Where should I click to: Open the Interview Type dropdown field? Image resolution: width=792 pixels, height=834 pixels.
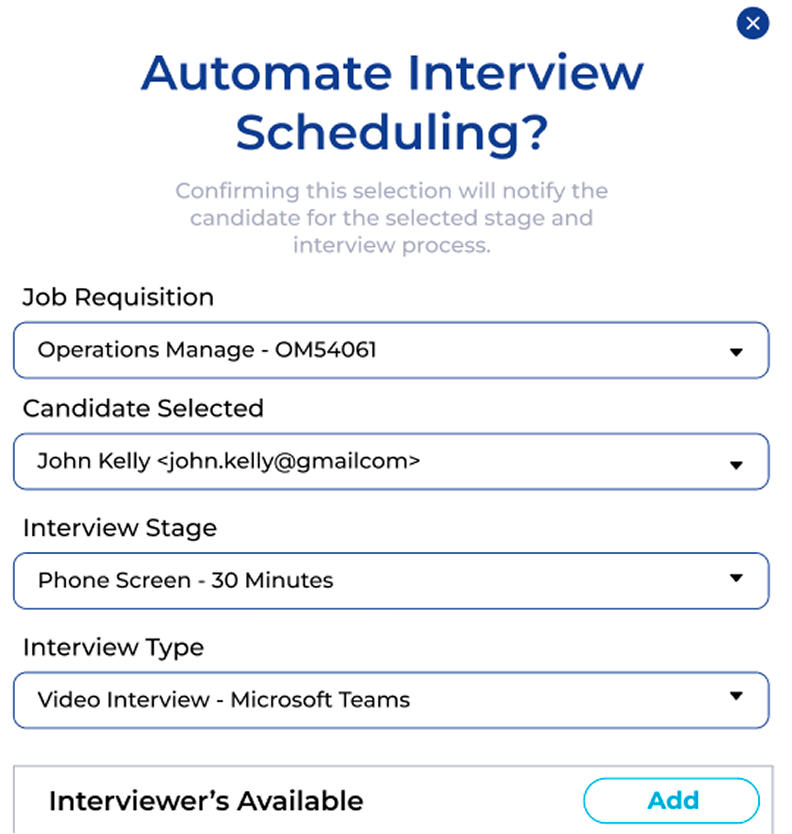point(390,699)
